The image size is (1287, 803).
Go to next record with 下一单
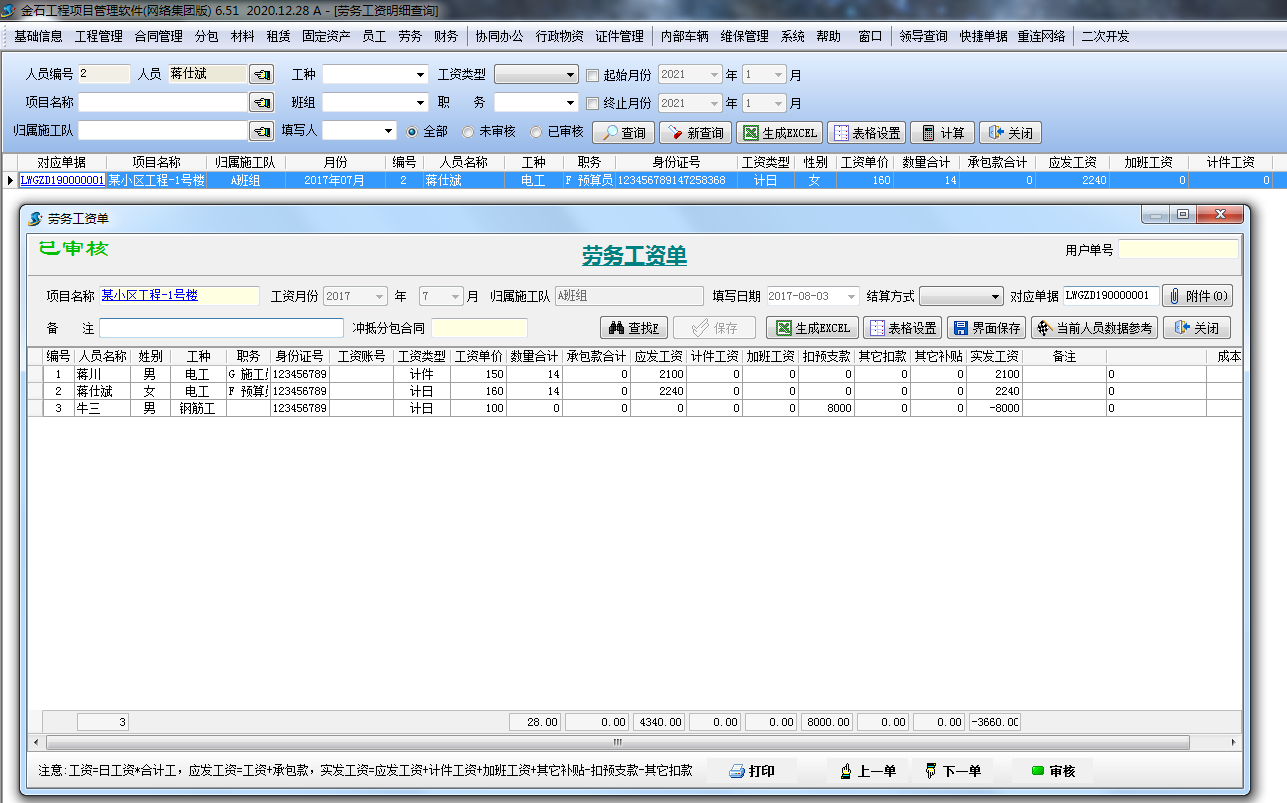tap(953, 772)
